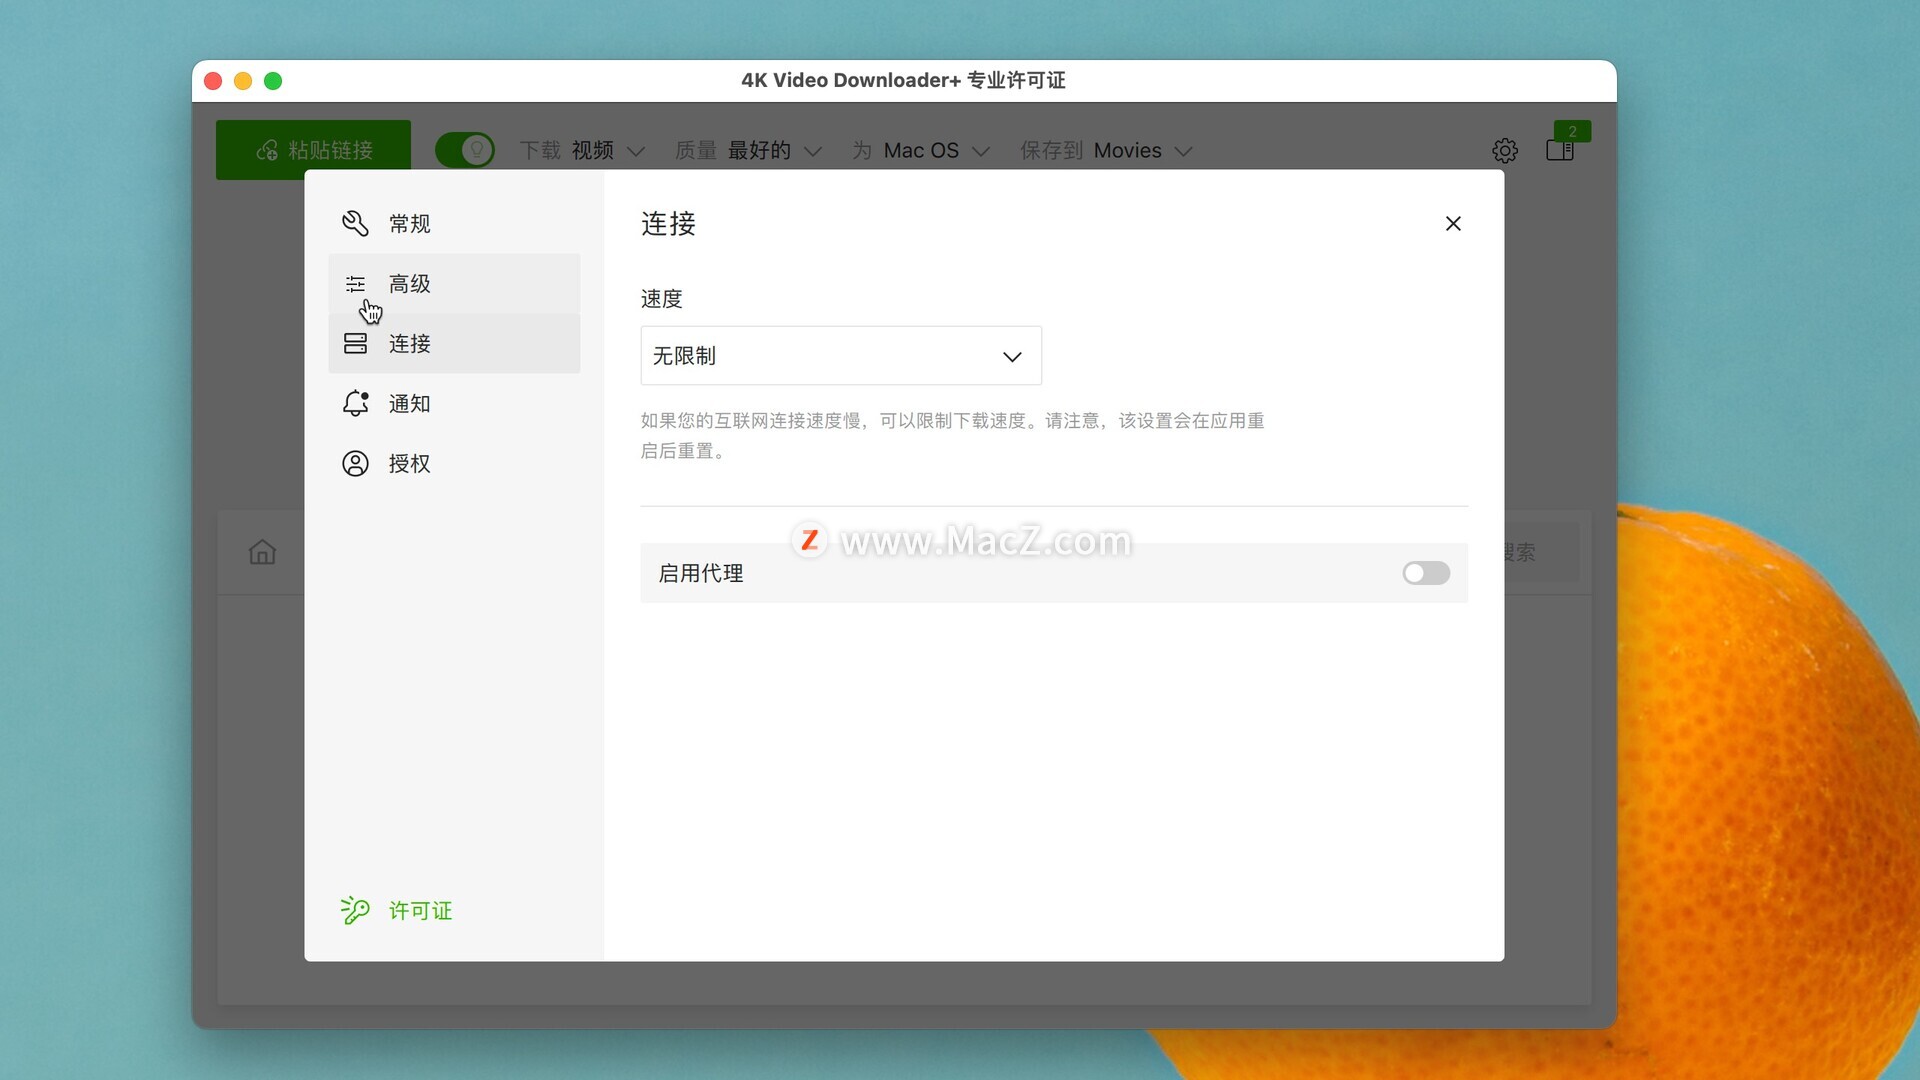Click the 粘贴链接 paste link button
The image size is (1920, 1080).
tap(313, 150)
